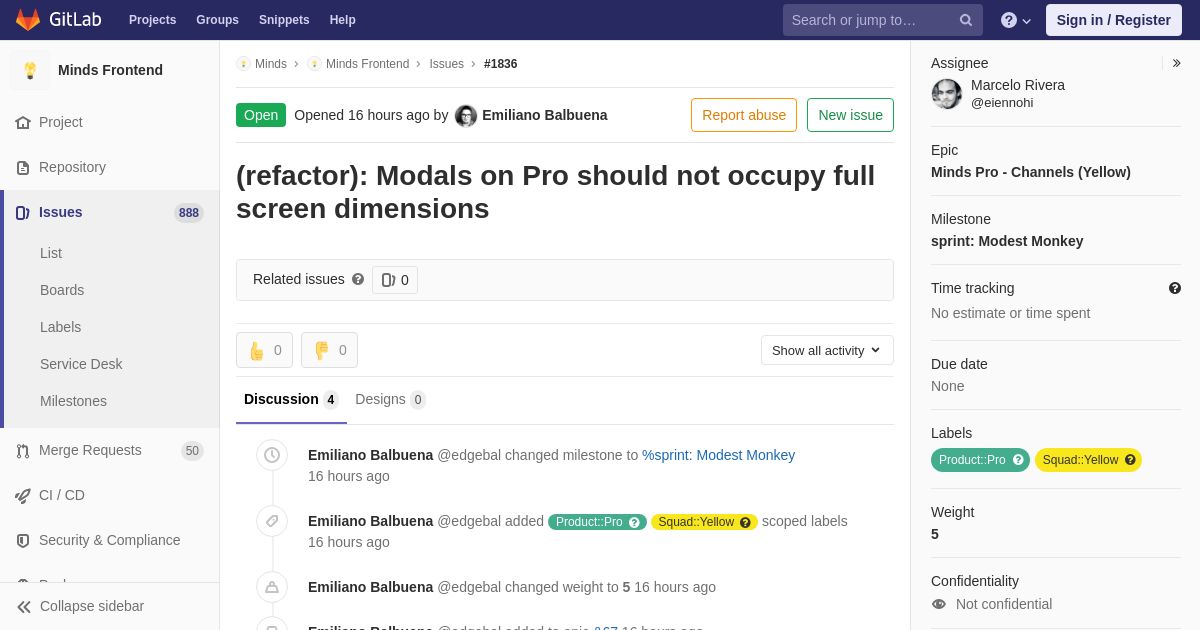Open the Projects menu in top bar
Viewport: 1200px width, 630px height.
[152, 20]
